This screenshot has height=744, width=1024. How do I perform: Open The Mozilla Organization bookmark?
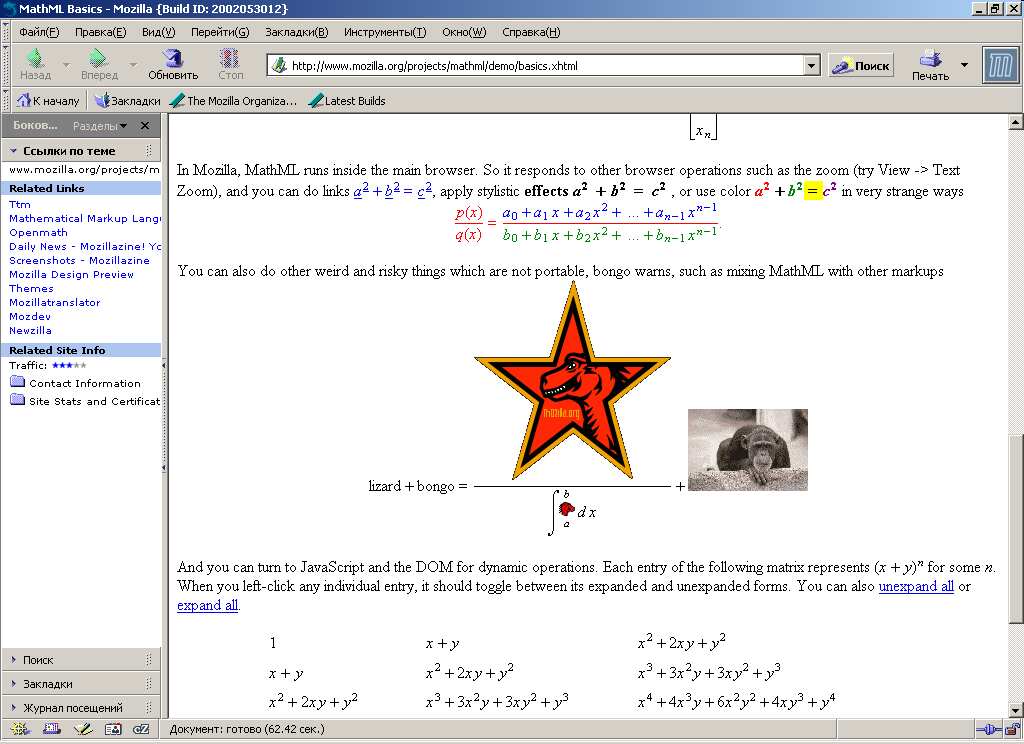(x=233, y=101)
